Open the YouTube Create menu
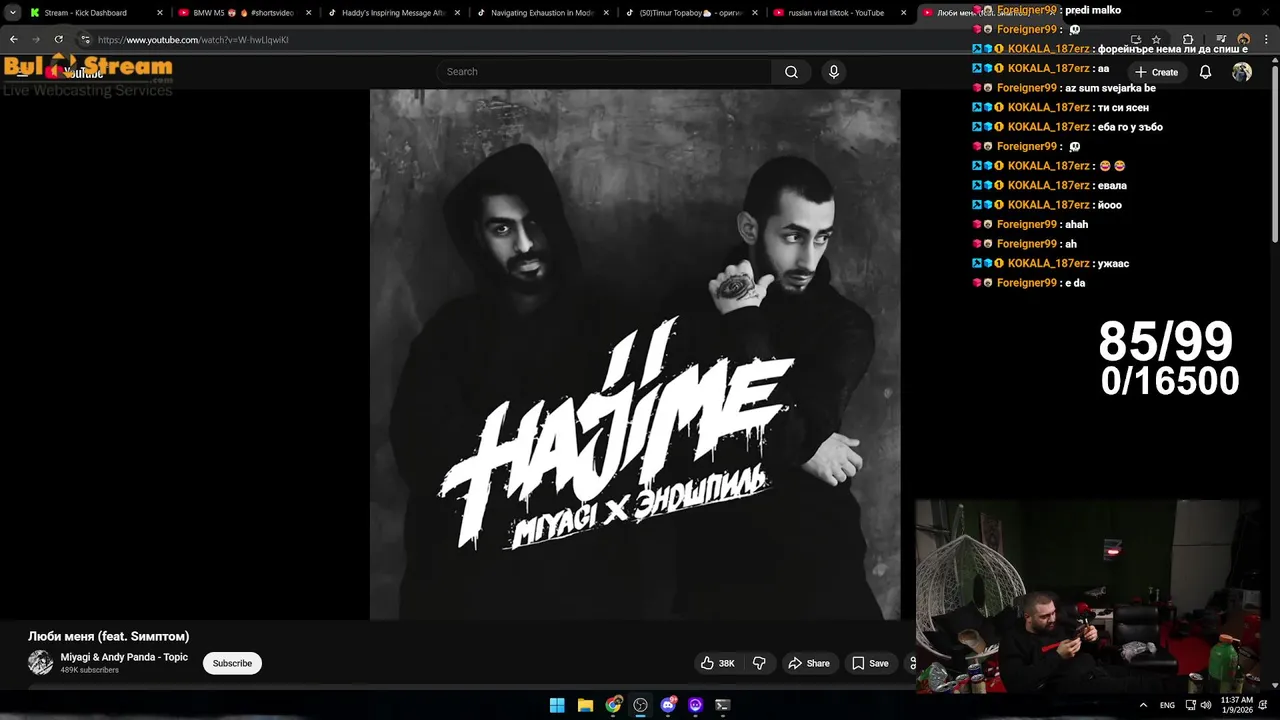The width and height of the screenshot is (1280, 720). 1157,72
